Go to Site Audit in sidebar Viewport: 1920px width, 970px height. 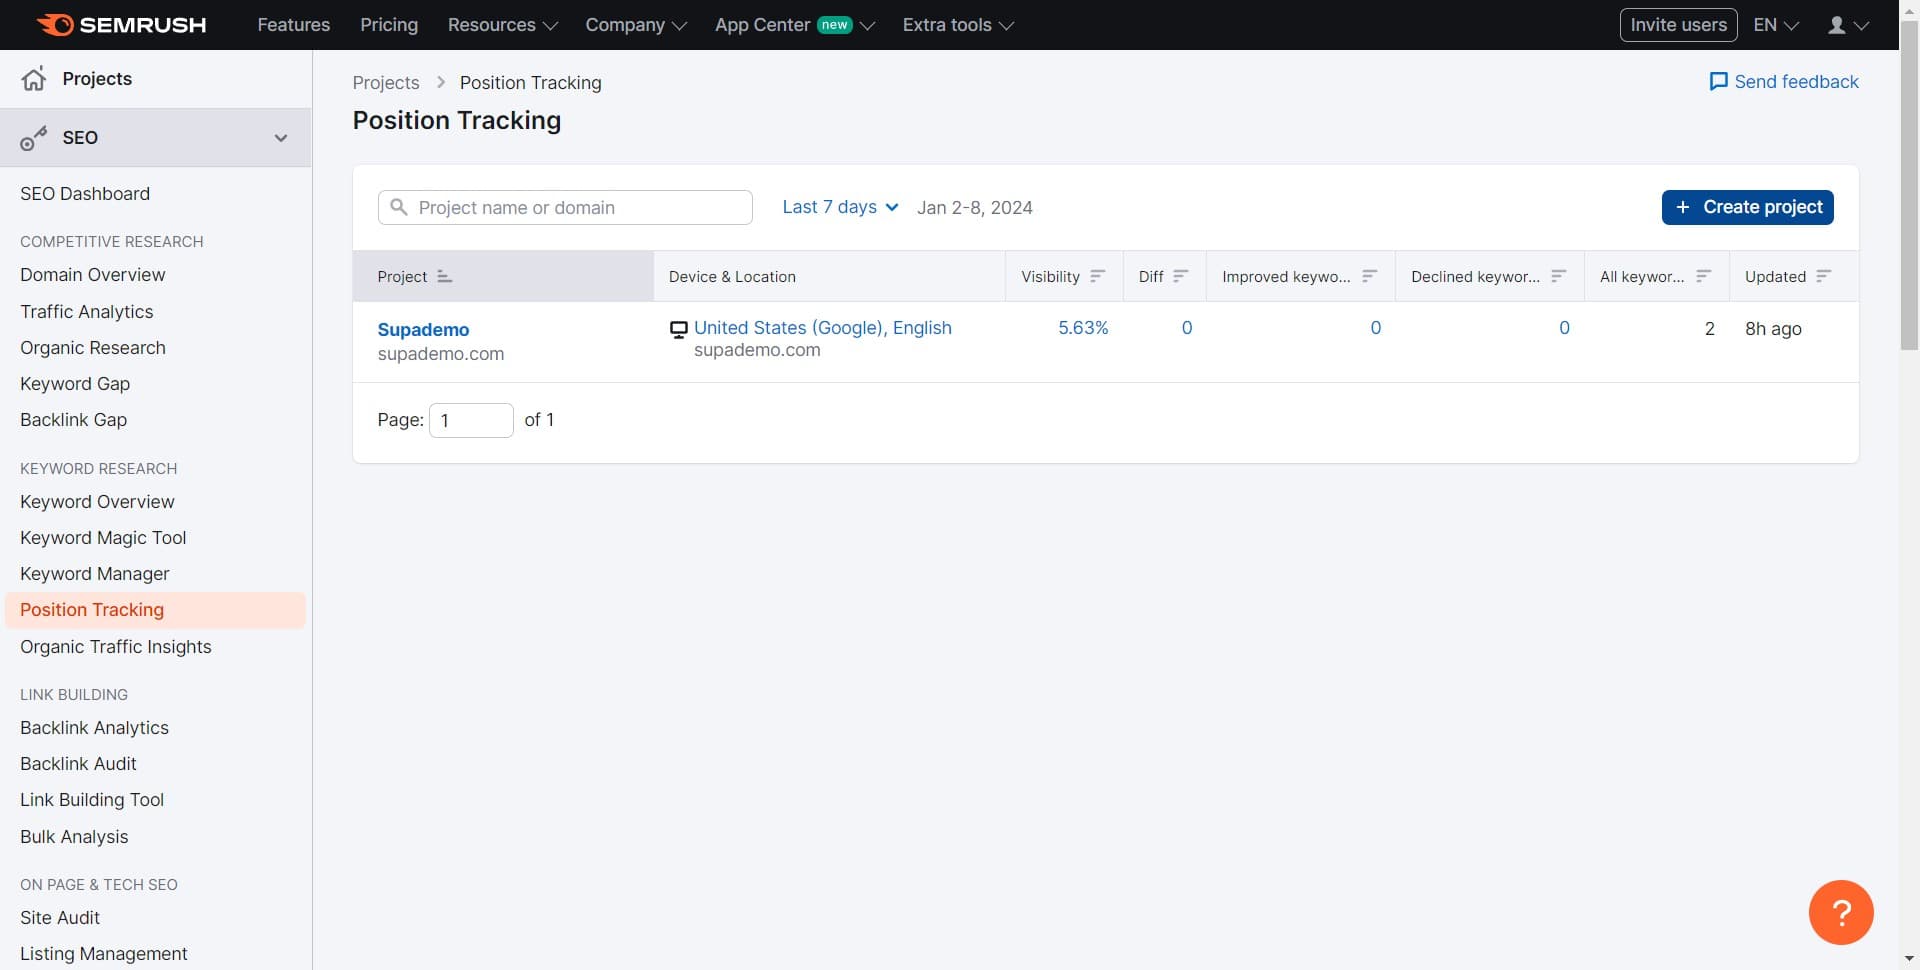tap(60, 918)
